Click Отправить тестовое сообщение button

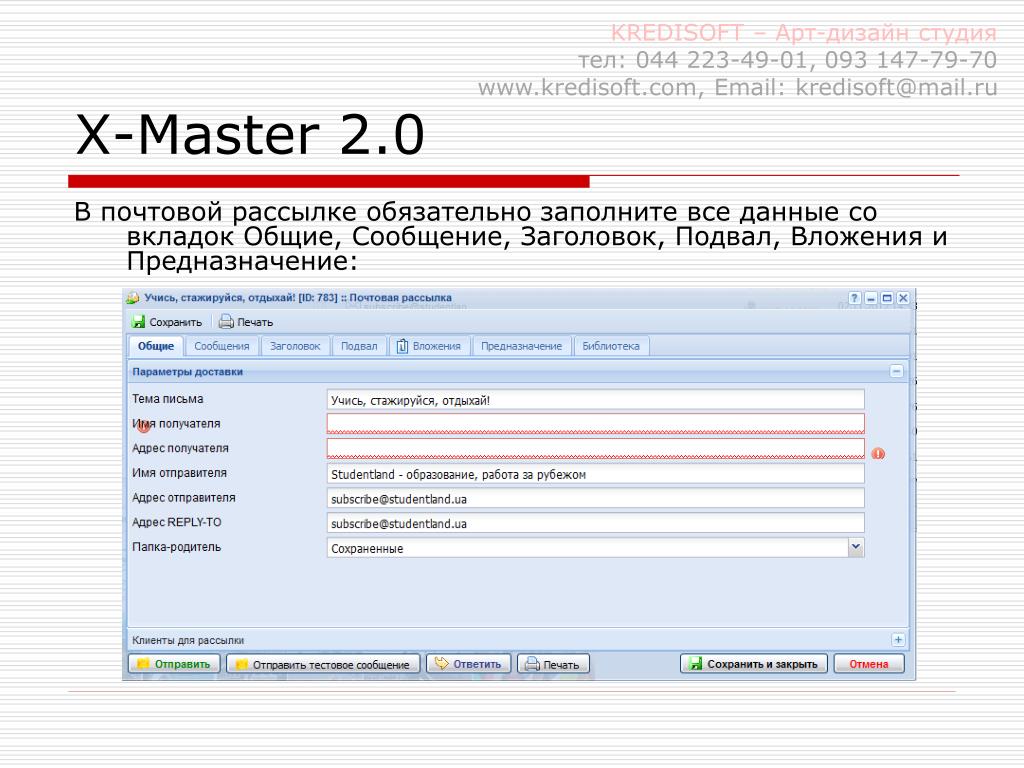click(x=323, y=664)
